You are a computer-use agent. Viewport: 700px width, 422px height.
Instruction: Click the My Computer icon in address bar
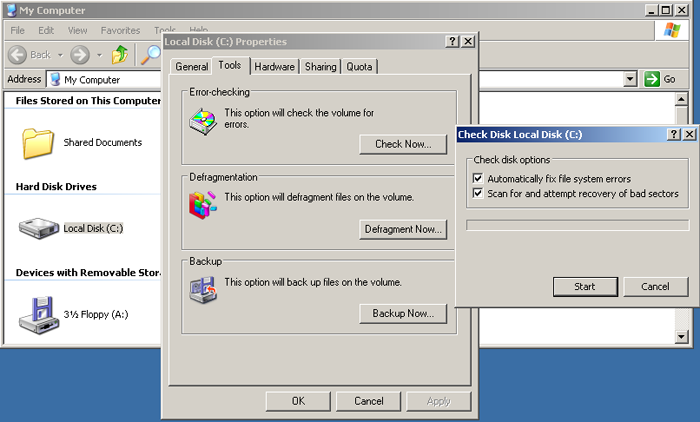click(x=55, y=79)
